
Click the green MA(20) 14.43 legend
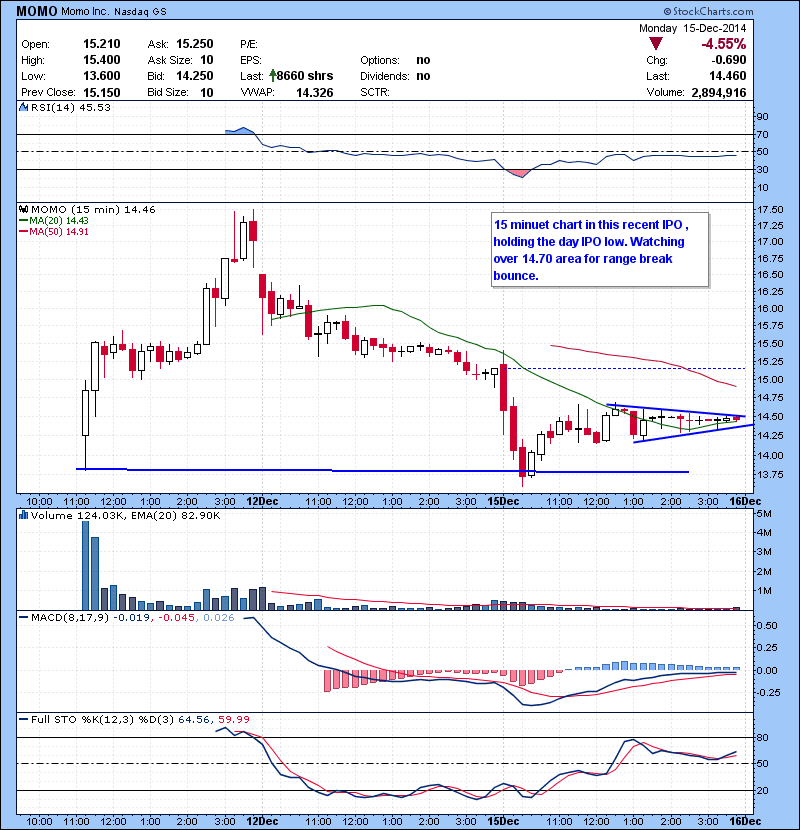click(x=53, y=221)
